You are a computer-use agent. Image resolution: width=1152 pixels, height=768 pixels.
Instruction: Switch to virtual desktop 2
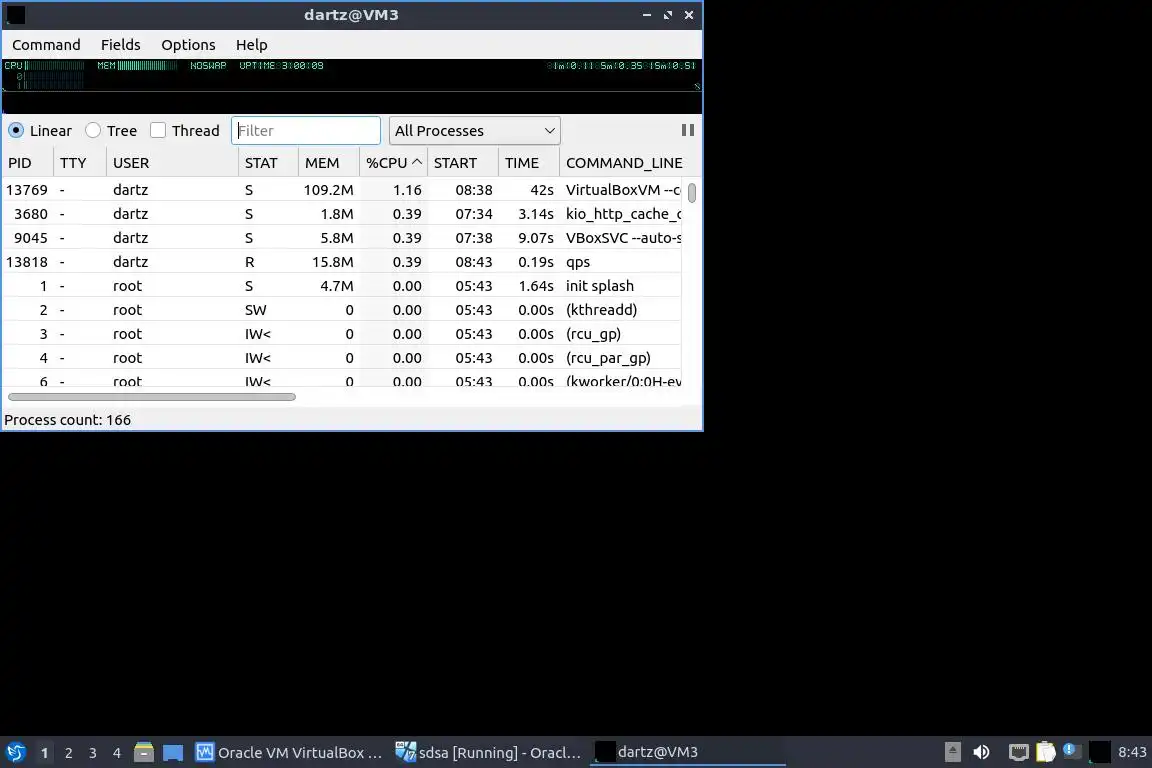[68, 753]
